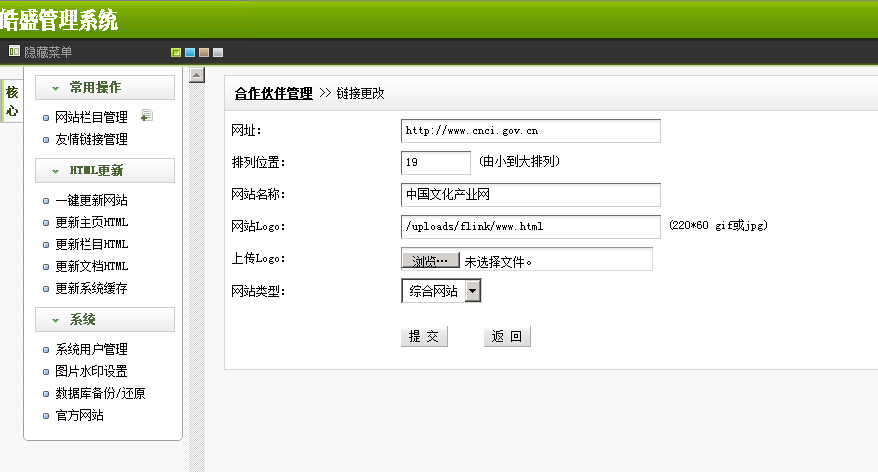Open 更新文档HTML
This screenshot has height=472, width=878.
pos(92,267)
